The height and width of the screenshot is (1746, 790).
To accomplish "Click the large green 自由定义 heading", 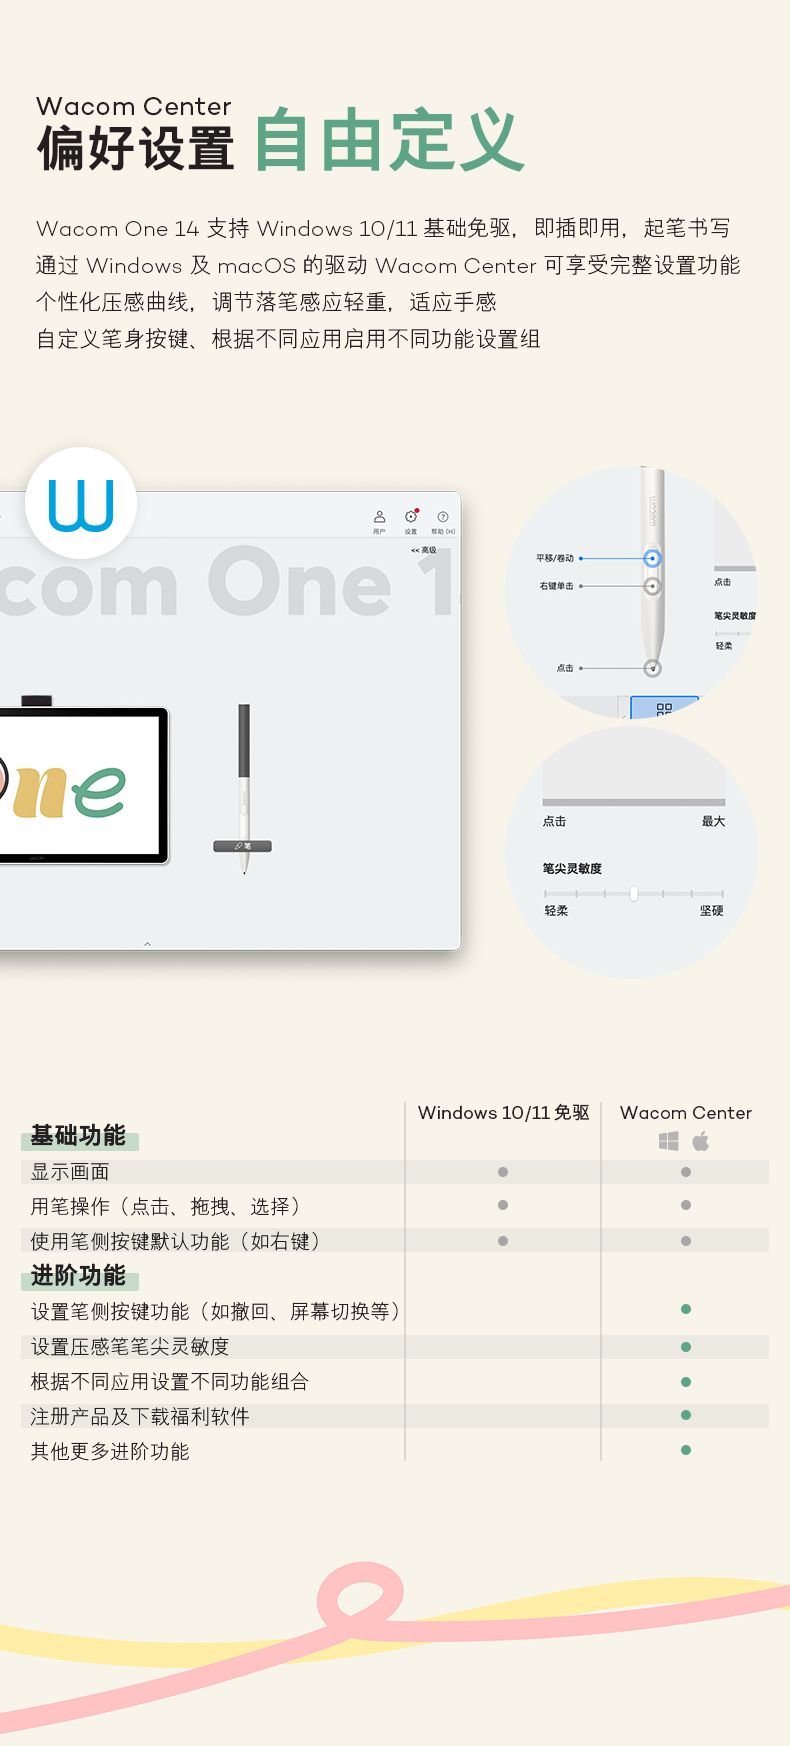I will (x=389, y=141).
